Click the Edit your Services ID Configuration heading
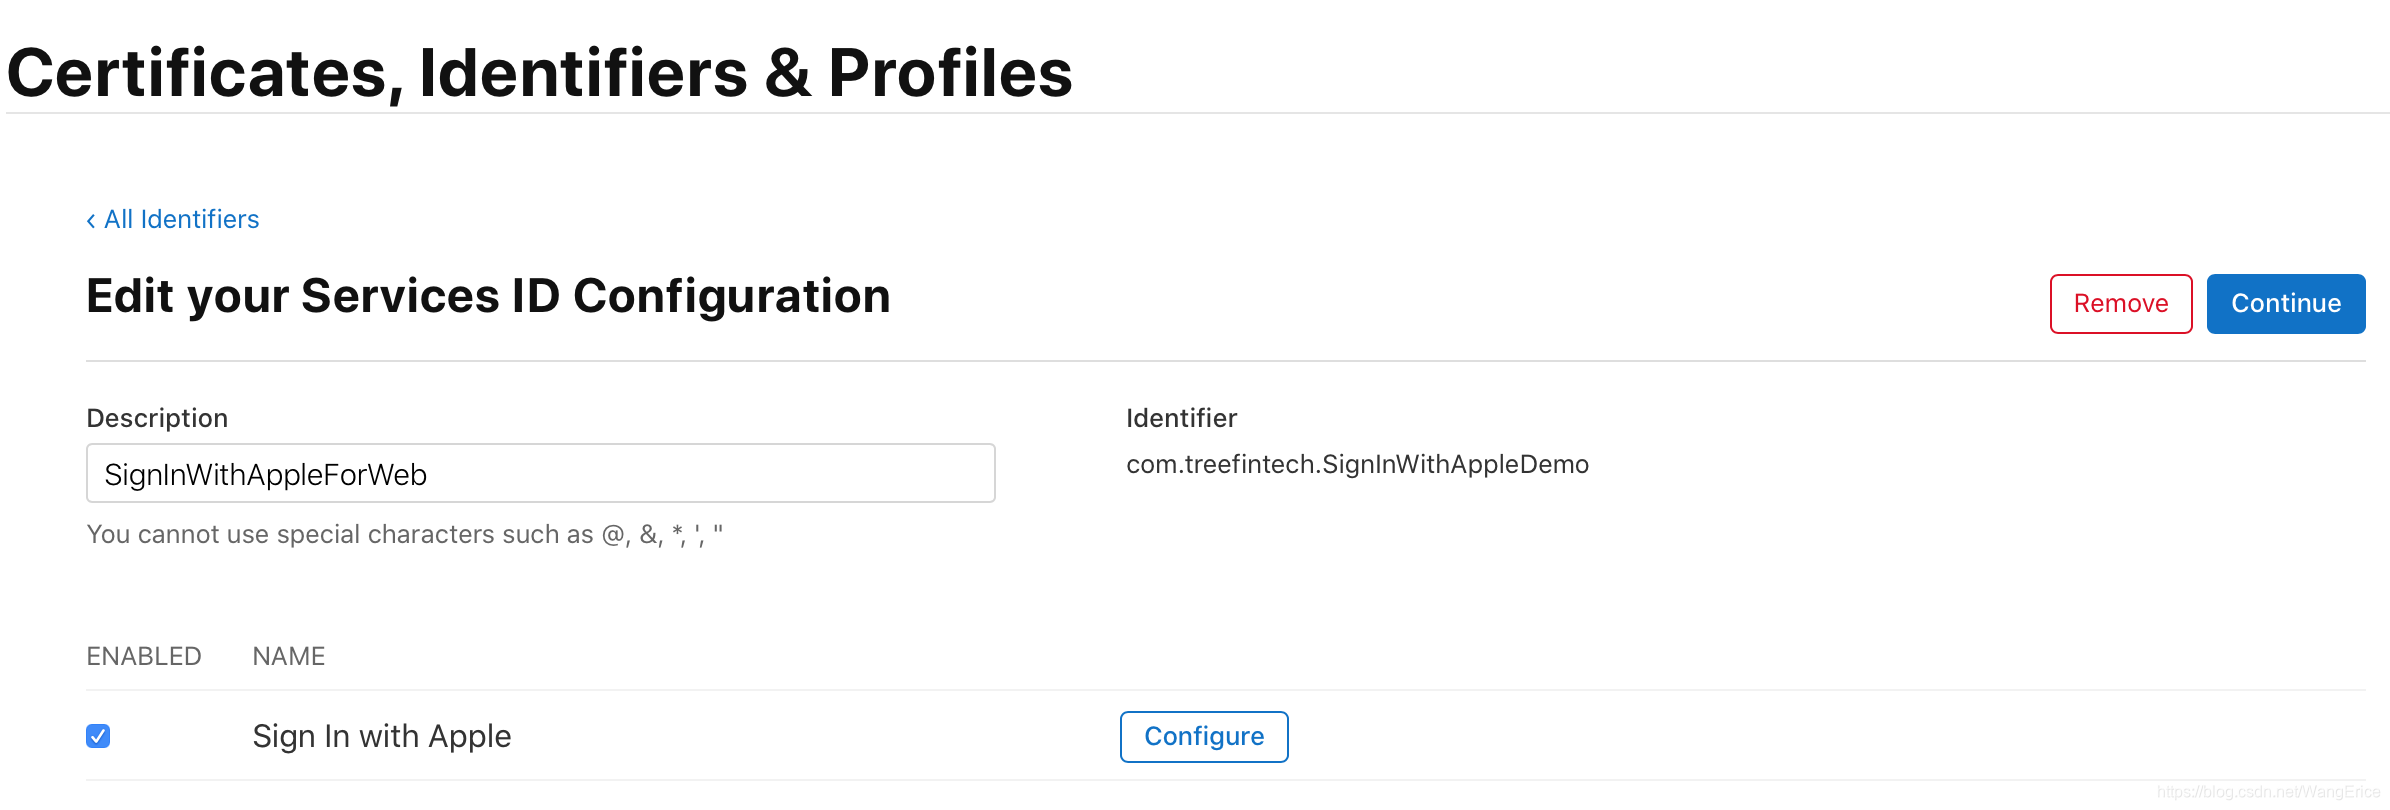 (488, 296)
